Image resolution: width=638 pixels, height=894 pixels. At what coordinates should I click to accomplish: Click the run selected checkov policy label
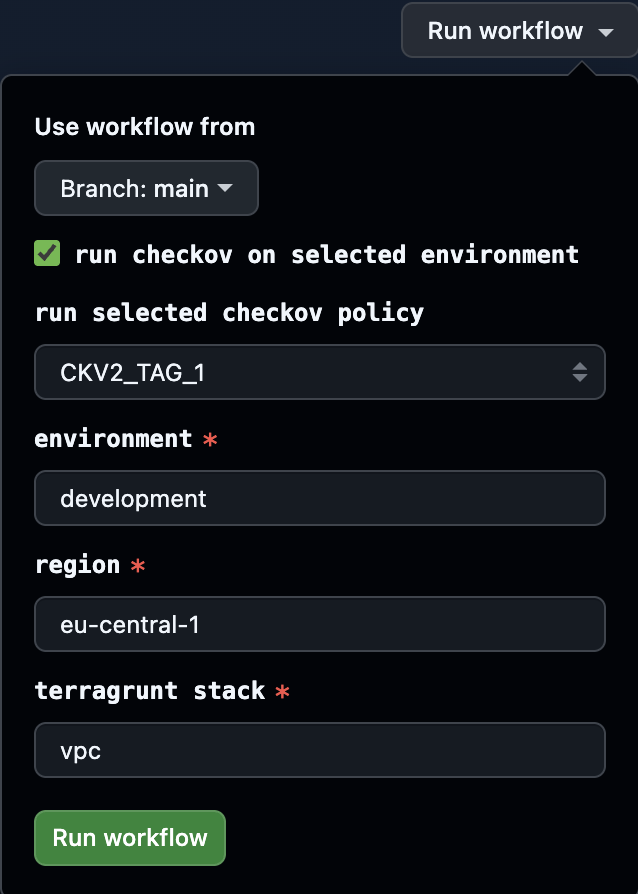tap(229, 313)
